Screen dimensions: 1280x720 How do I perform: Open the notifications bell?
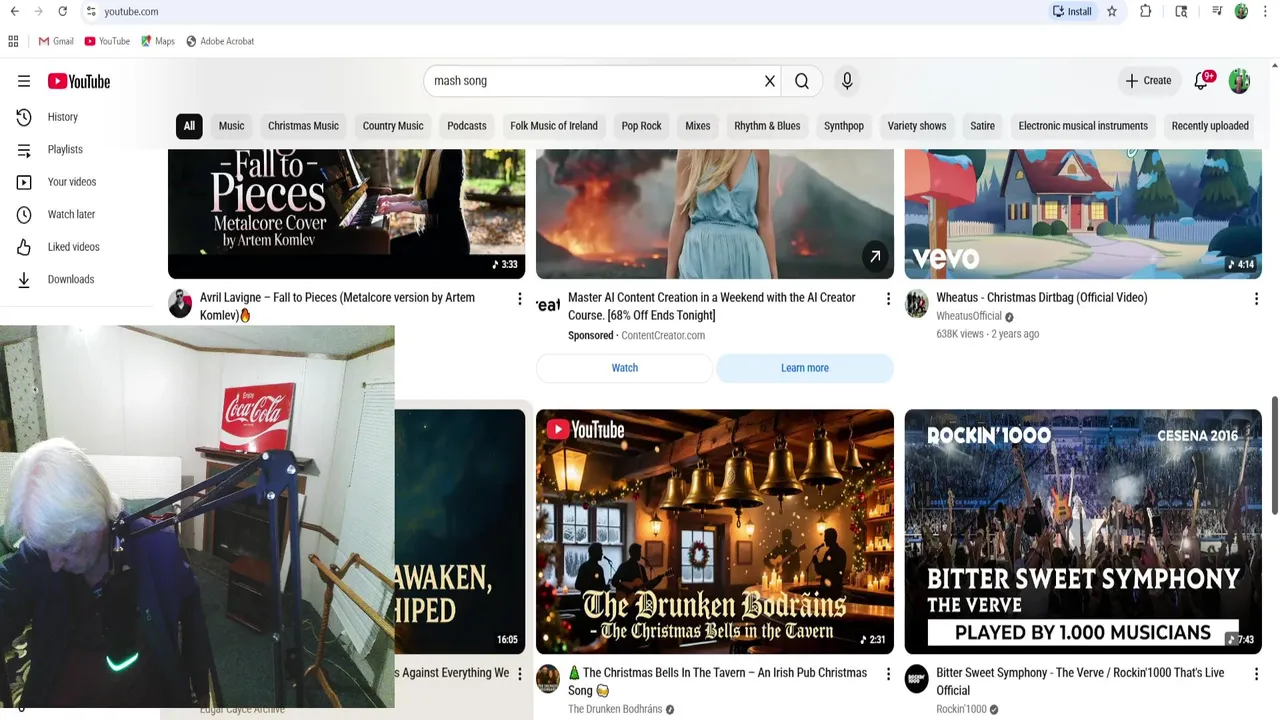click(x=1202, y=81)
